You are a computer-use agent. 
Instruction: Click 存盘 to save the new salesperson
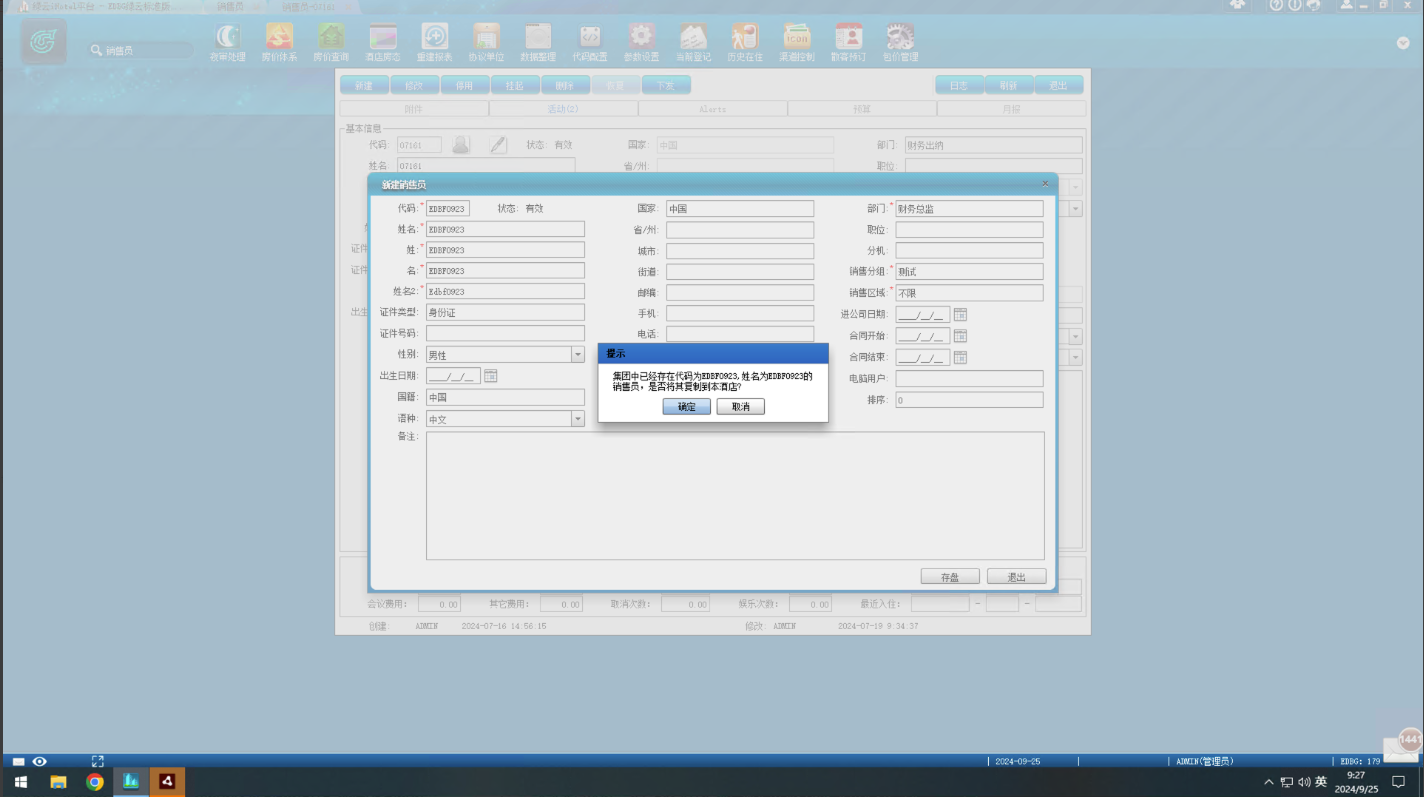[950, 577]
